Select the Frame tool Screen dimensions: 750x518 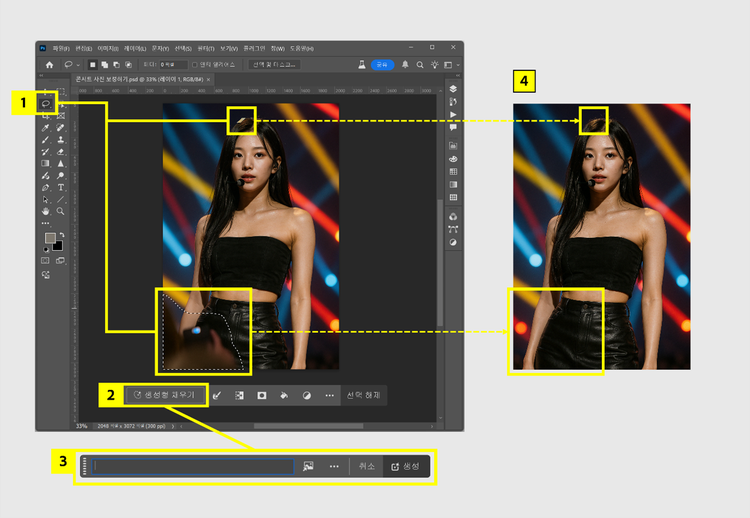61,116
